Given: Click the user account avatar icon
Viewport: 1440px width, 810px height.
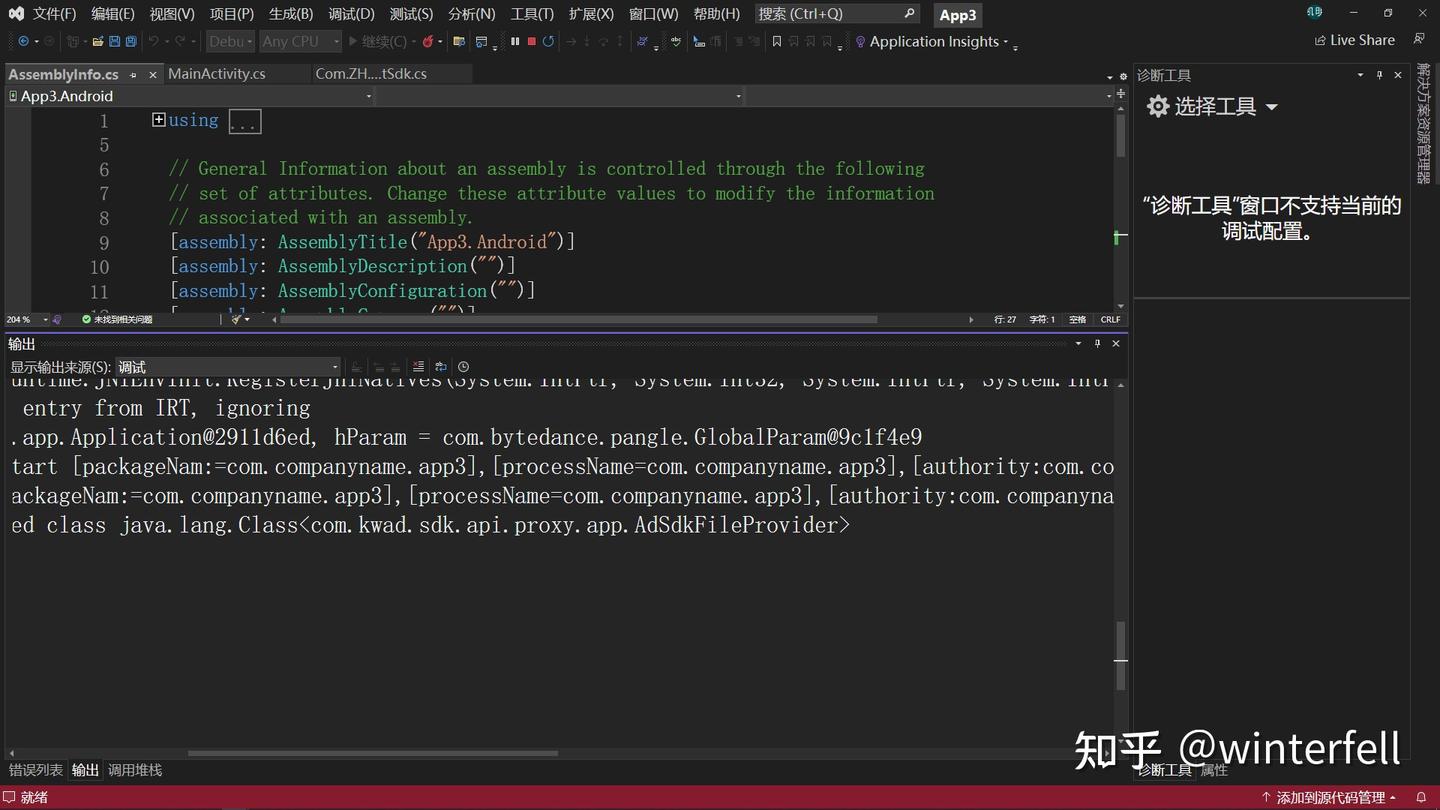Looking at the screenshot, I should coord(1314,12).
